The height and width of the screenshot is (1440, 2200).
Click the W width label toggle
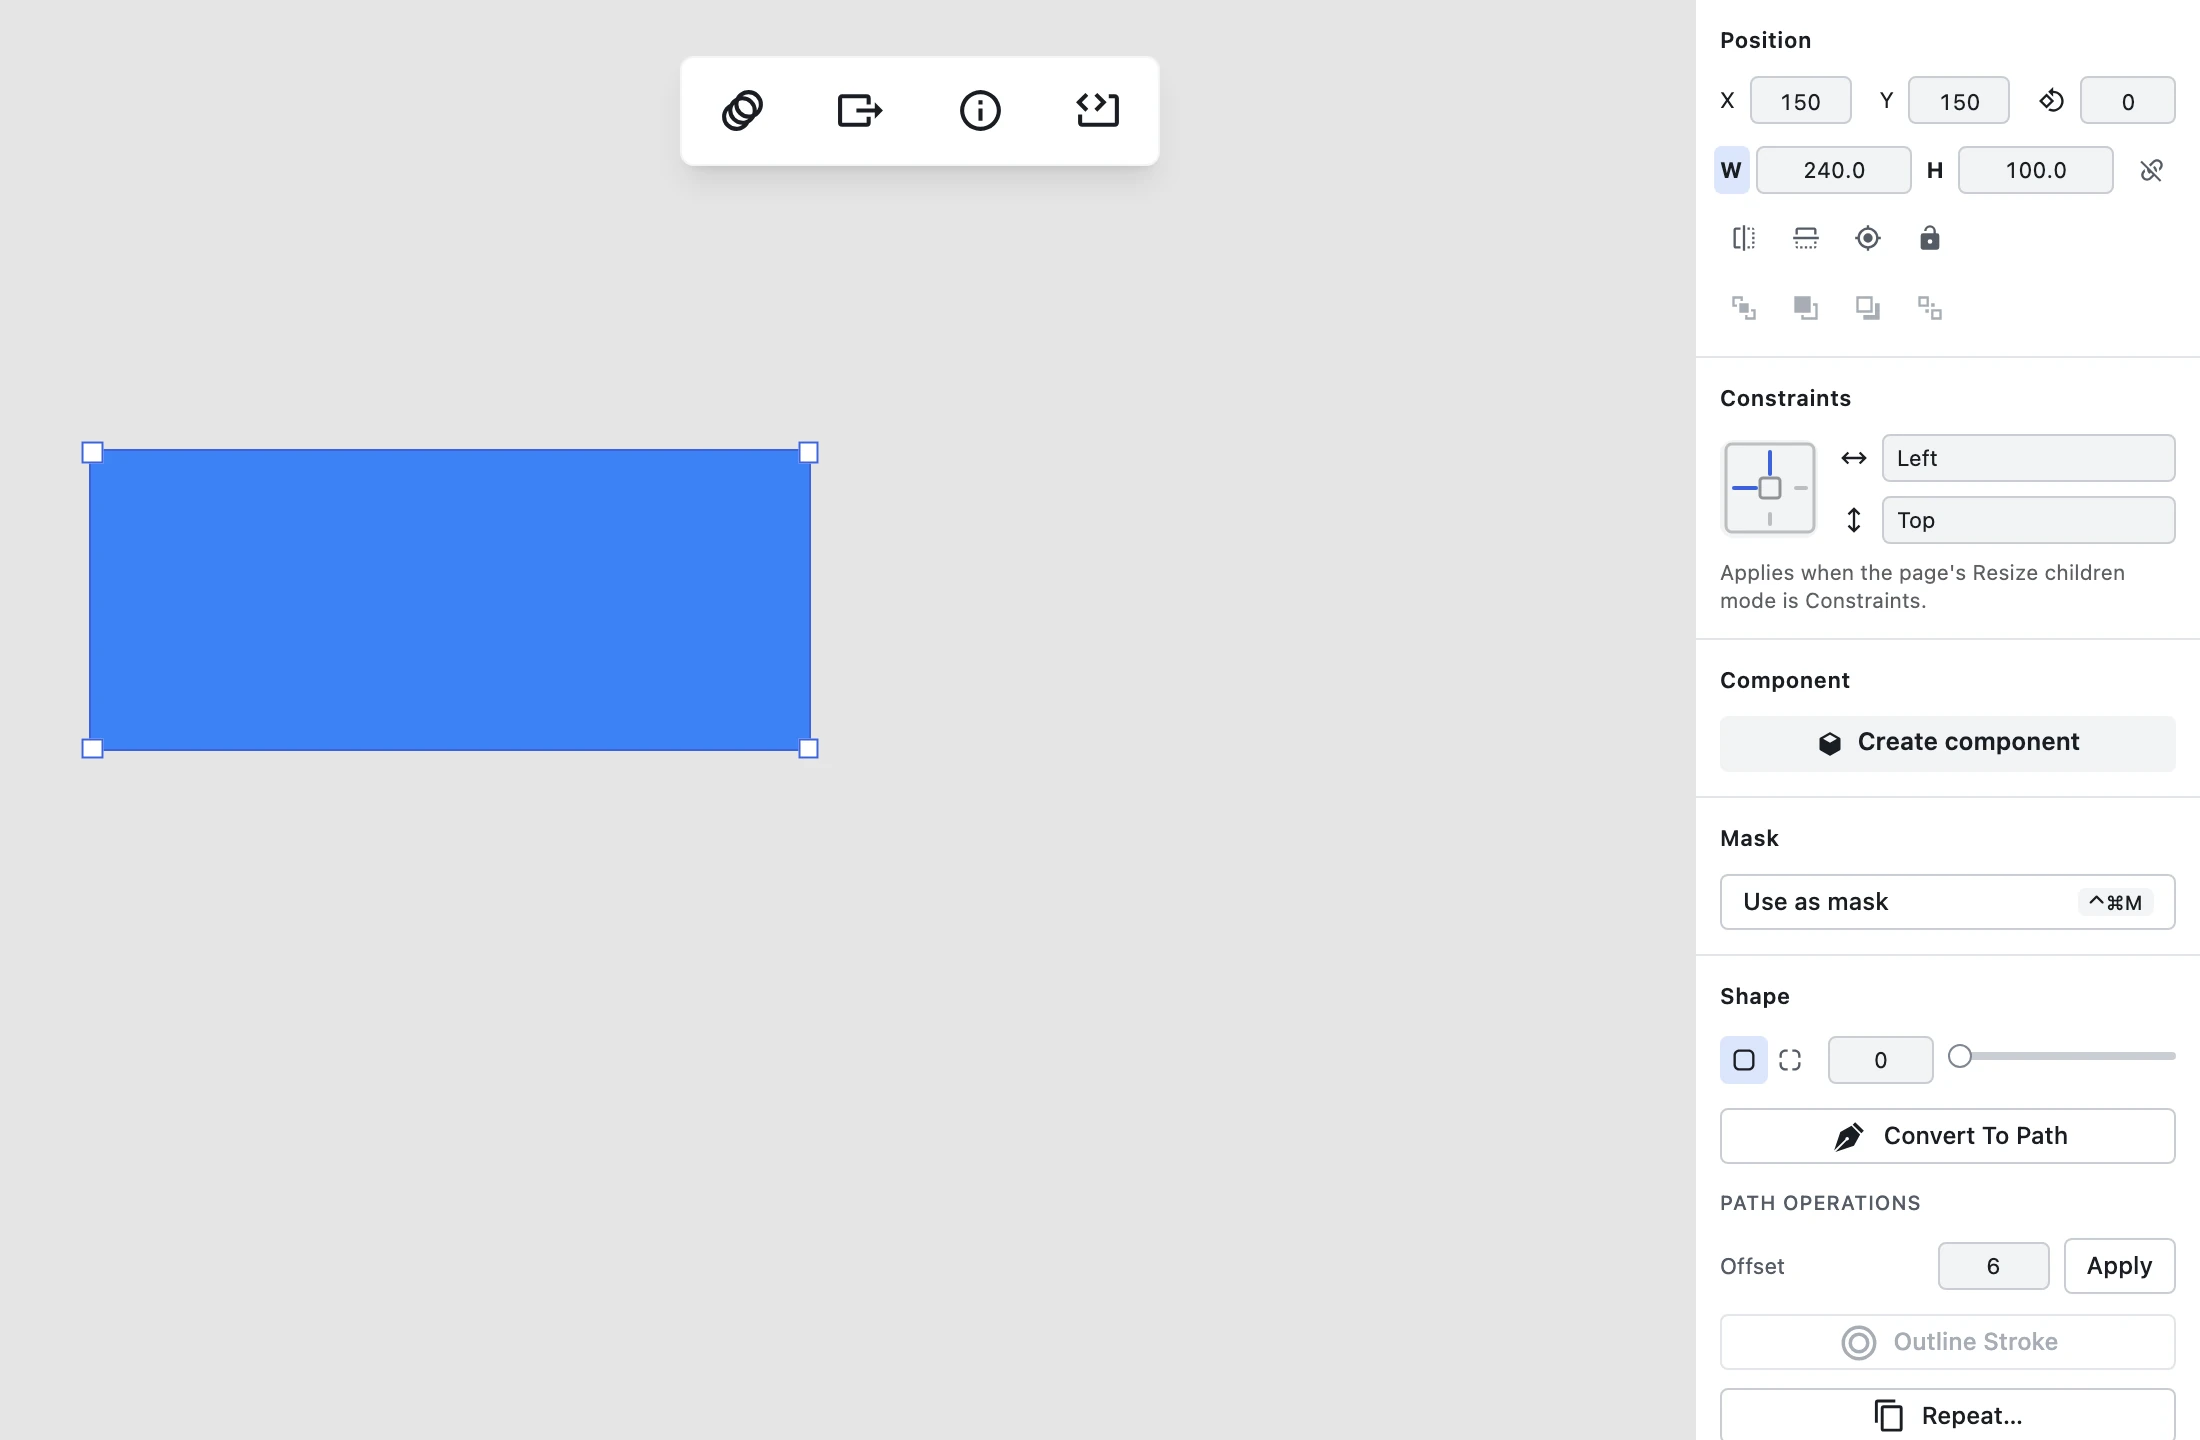click(x=1732, y=170)
